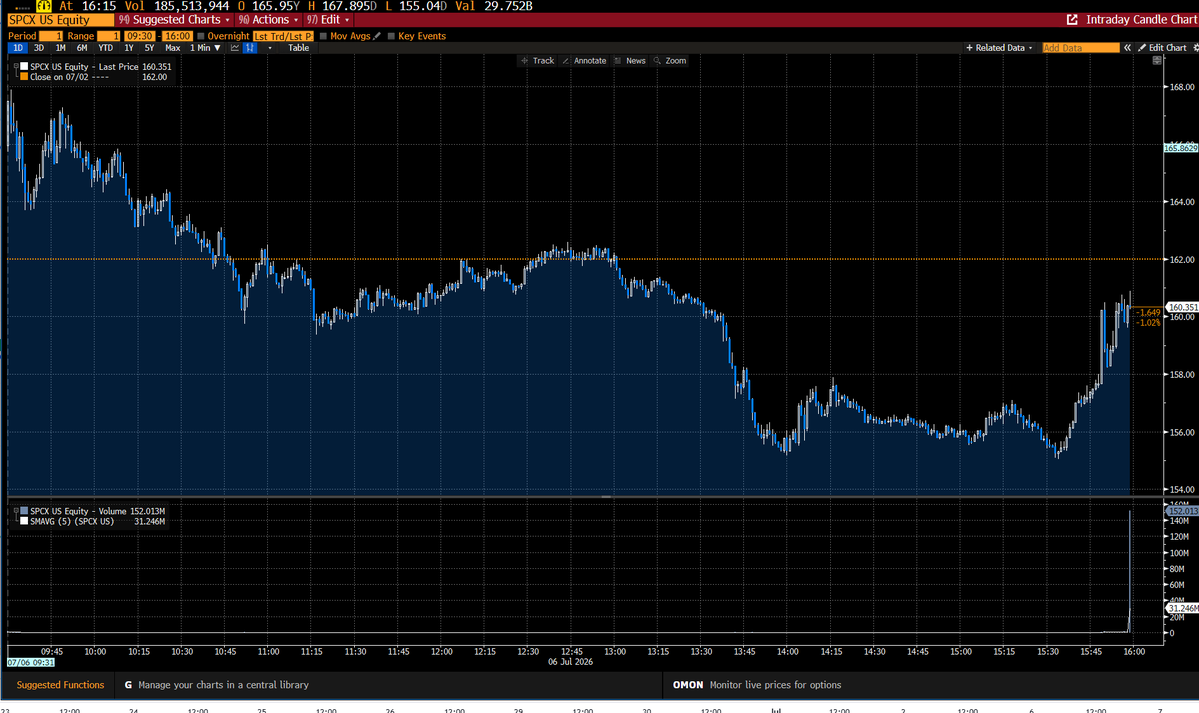Switch to line chart type icon
Viewport: 1199px width, 713px height.
coord(235,47)
